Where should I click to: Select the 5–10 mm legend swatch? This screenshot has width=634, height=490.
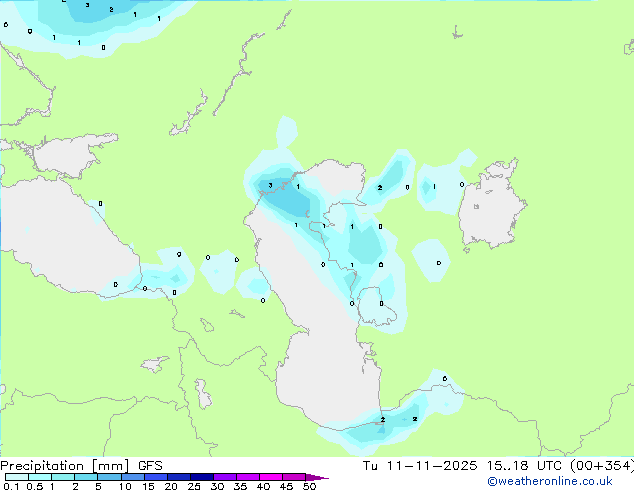pos(109,477)
